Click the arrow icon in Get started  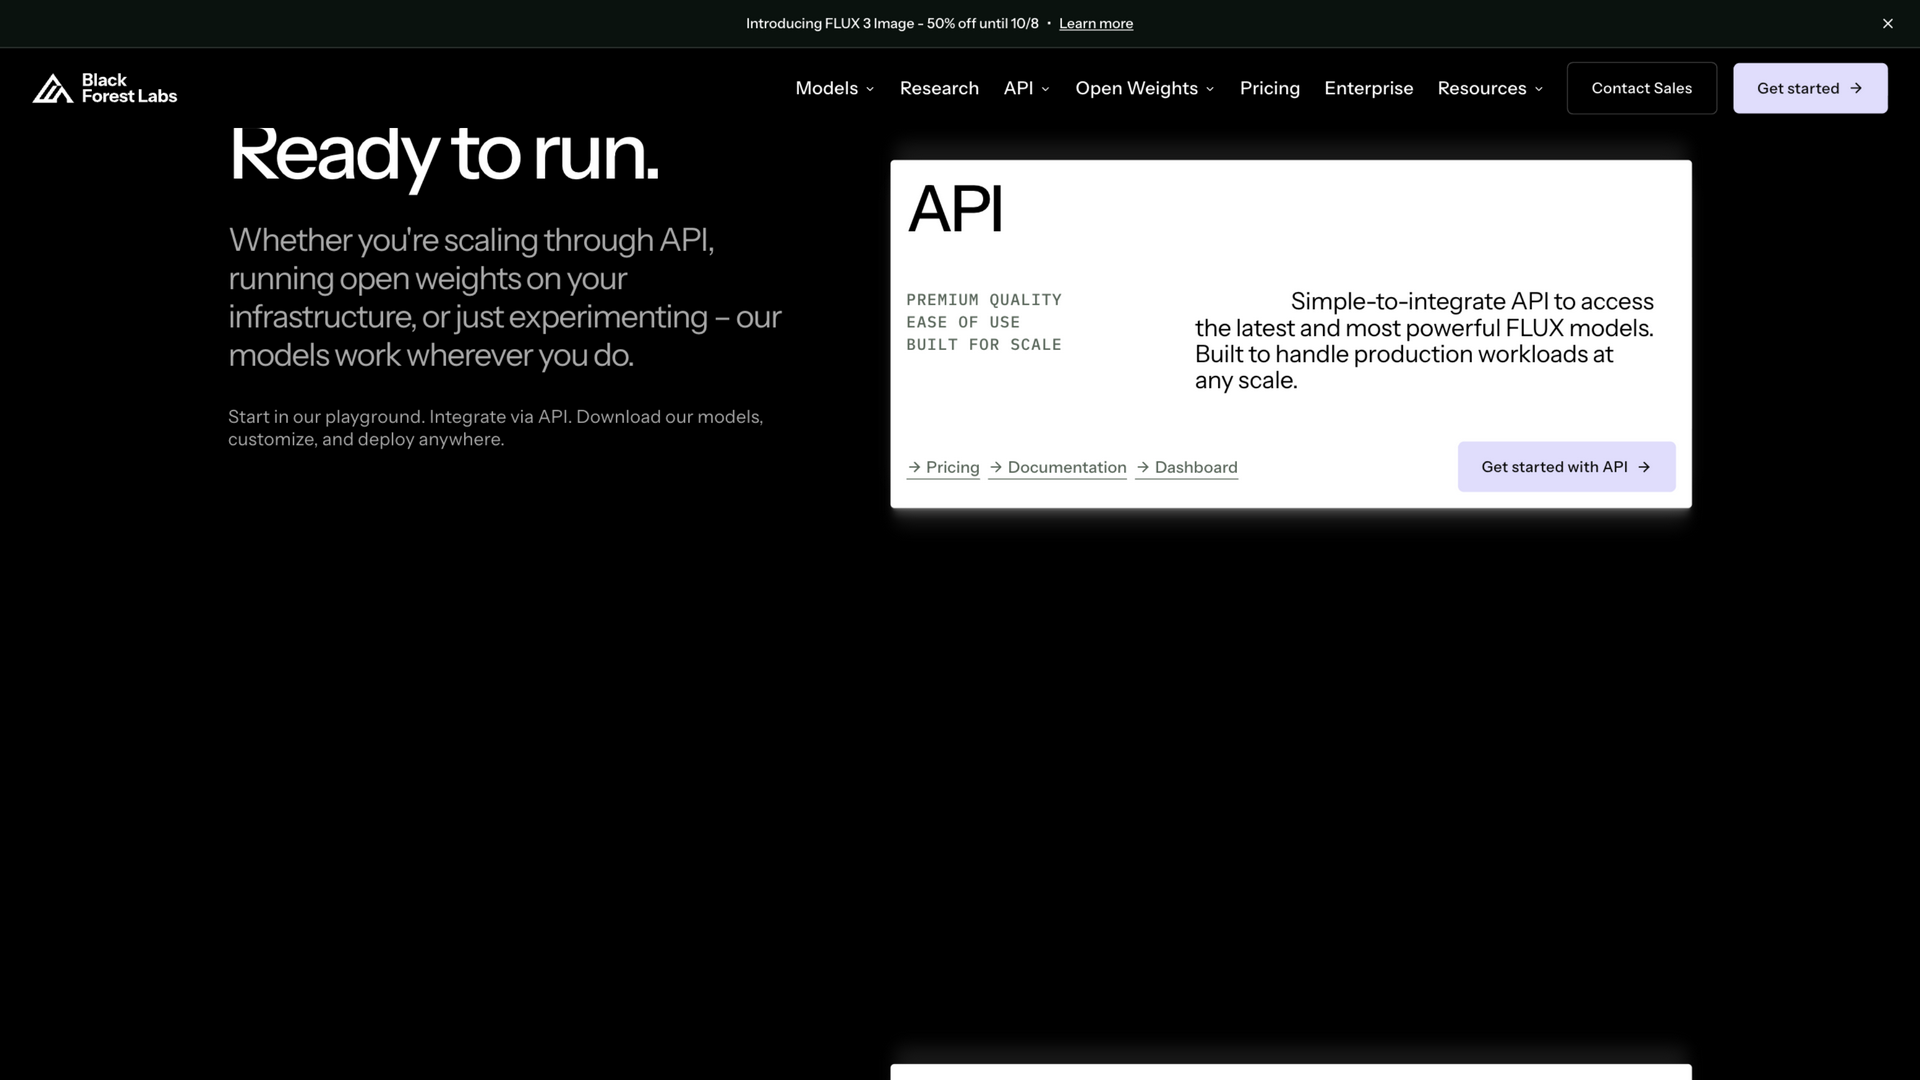(1856, 88)
